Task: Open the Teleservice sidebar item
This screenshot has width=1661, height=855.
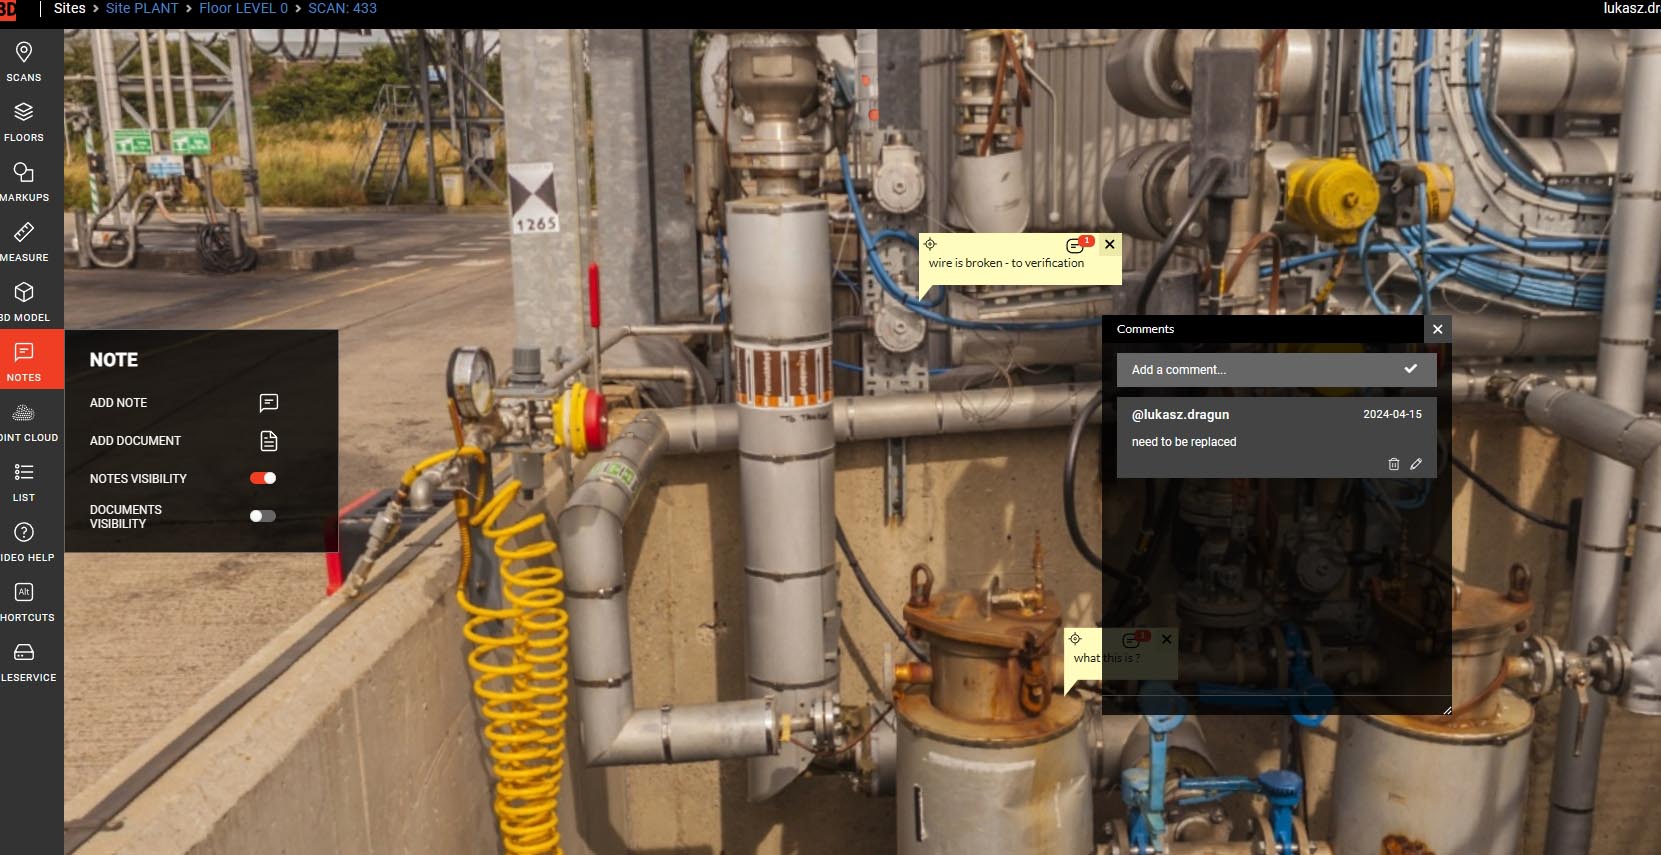Action: [24, 661]
